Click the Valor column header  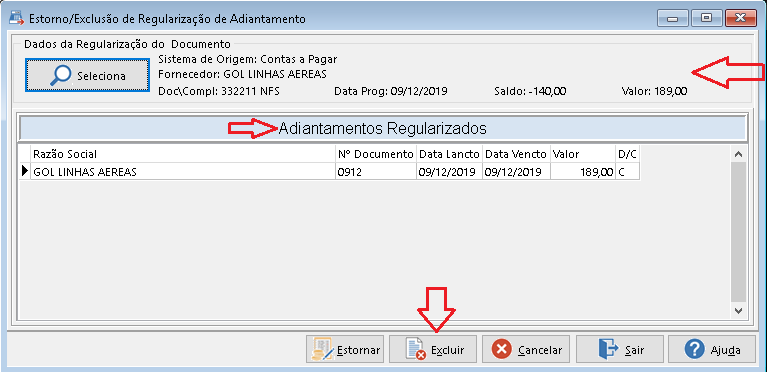[x=583, y=154]
